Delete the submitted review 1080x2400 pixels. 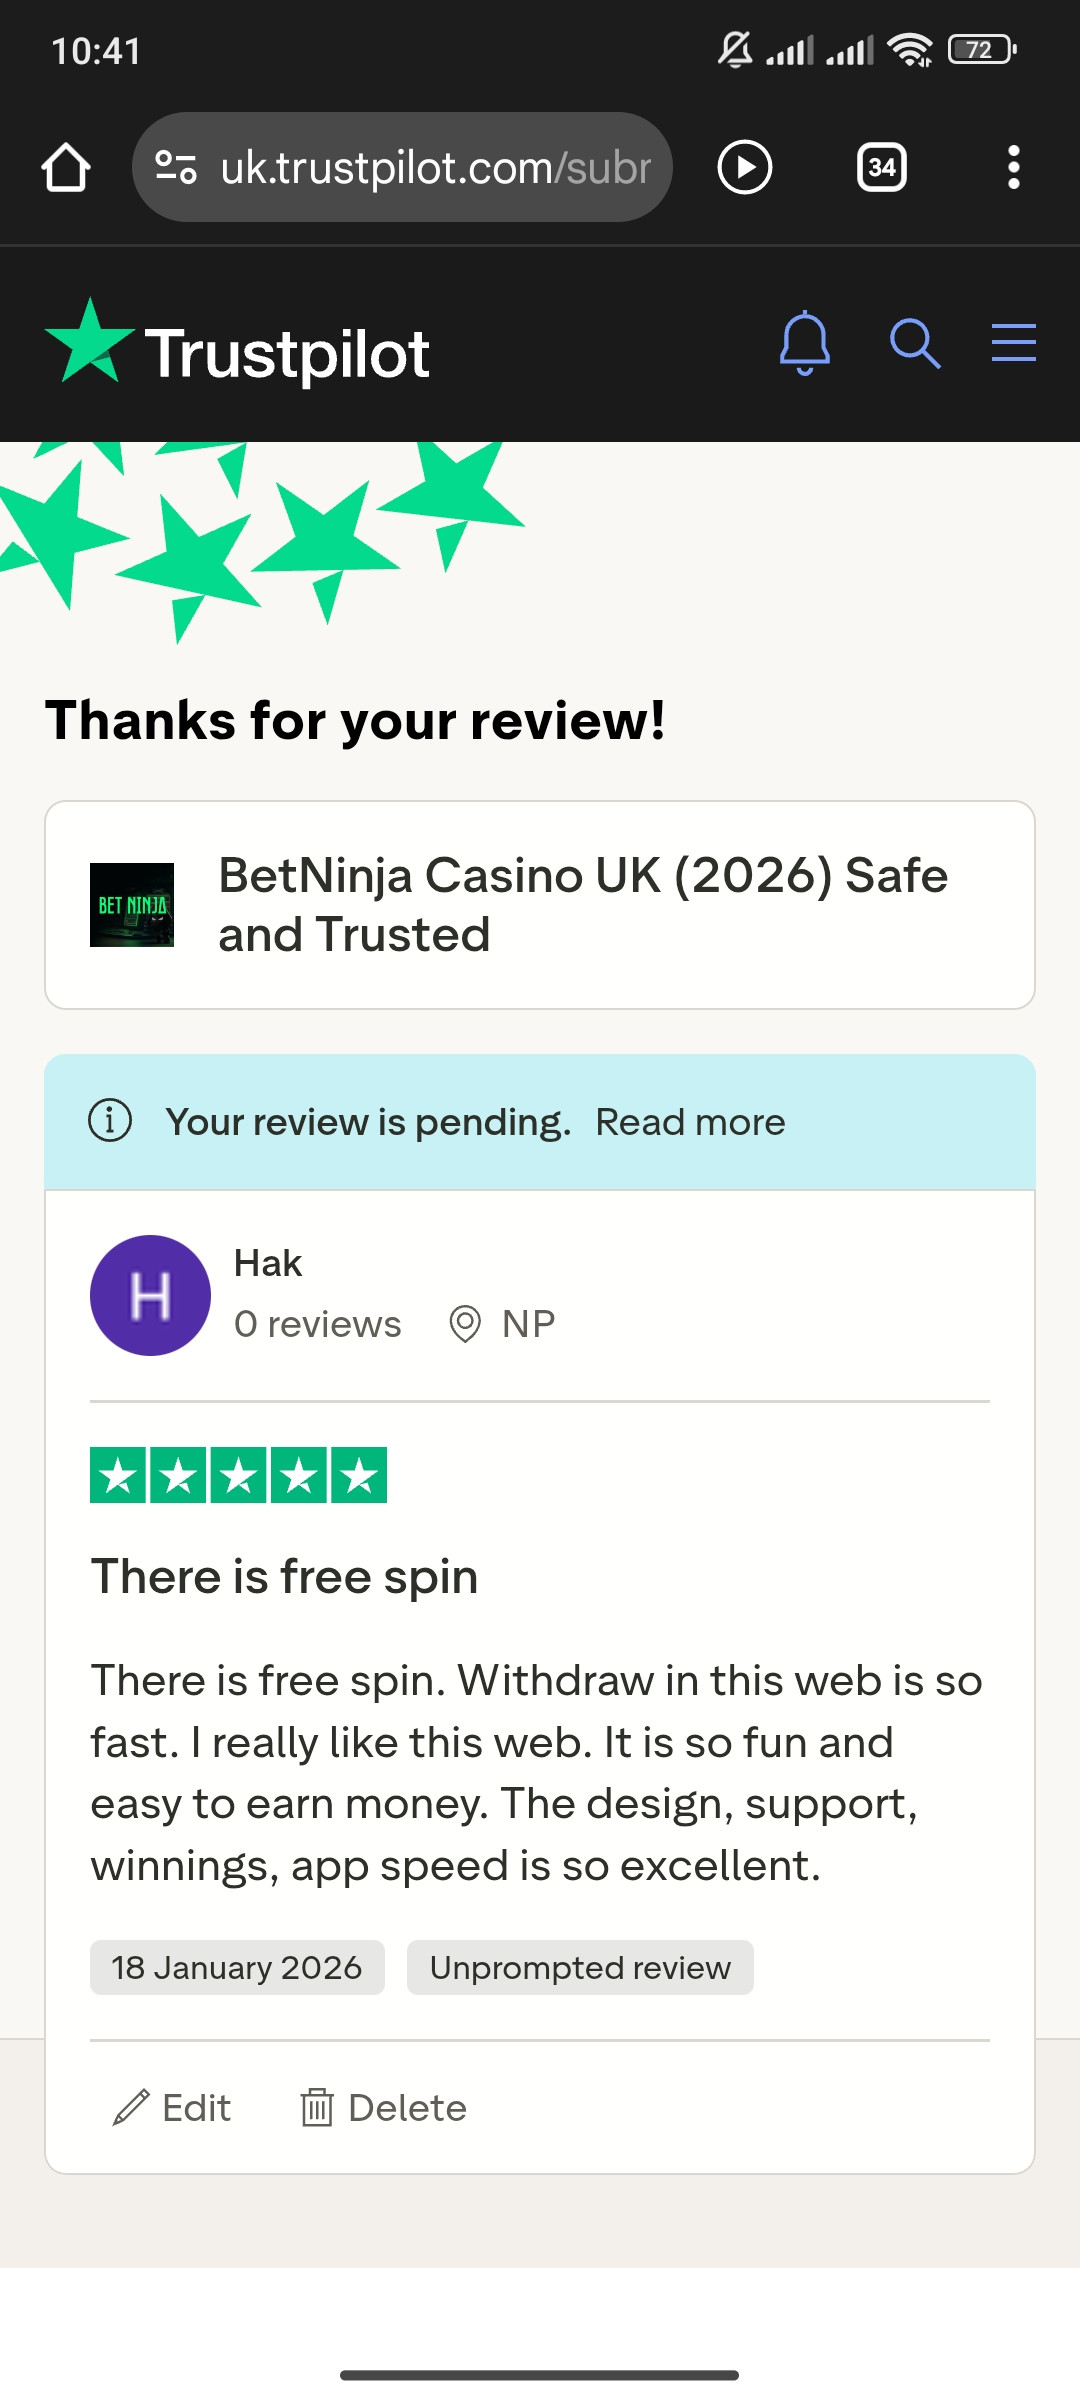(x=384, y=2108)
